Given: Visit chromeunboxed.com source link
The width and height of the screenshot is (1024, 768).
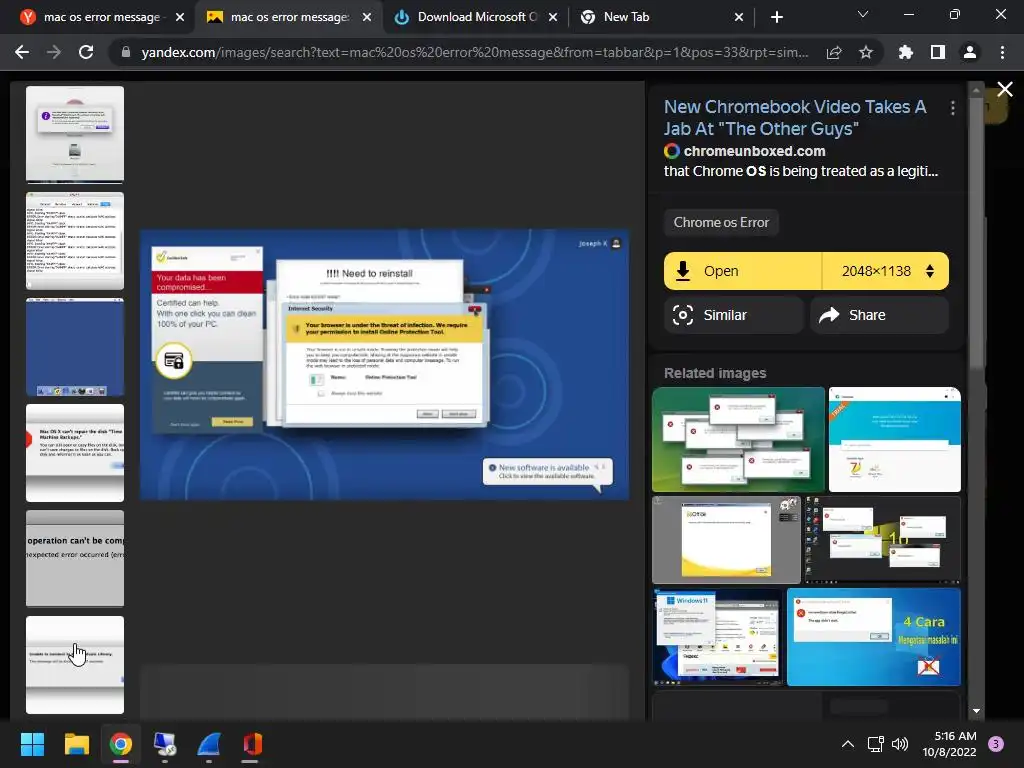Looking at the screenshot, I should [754, 151].
